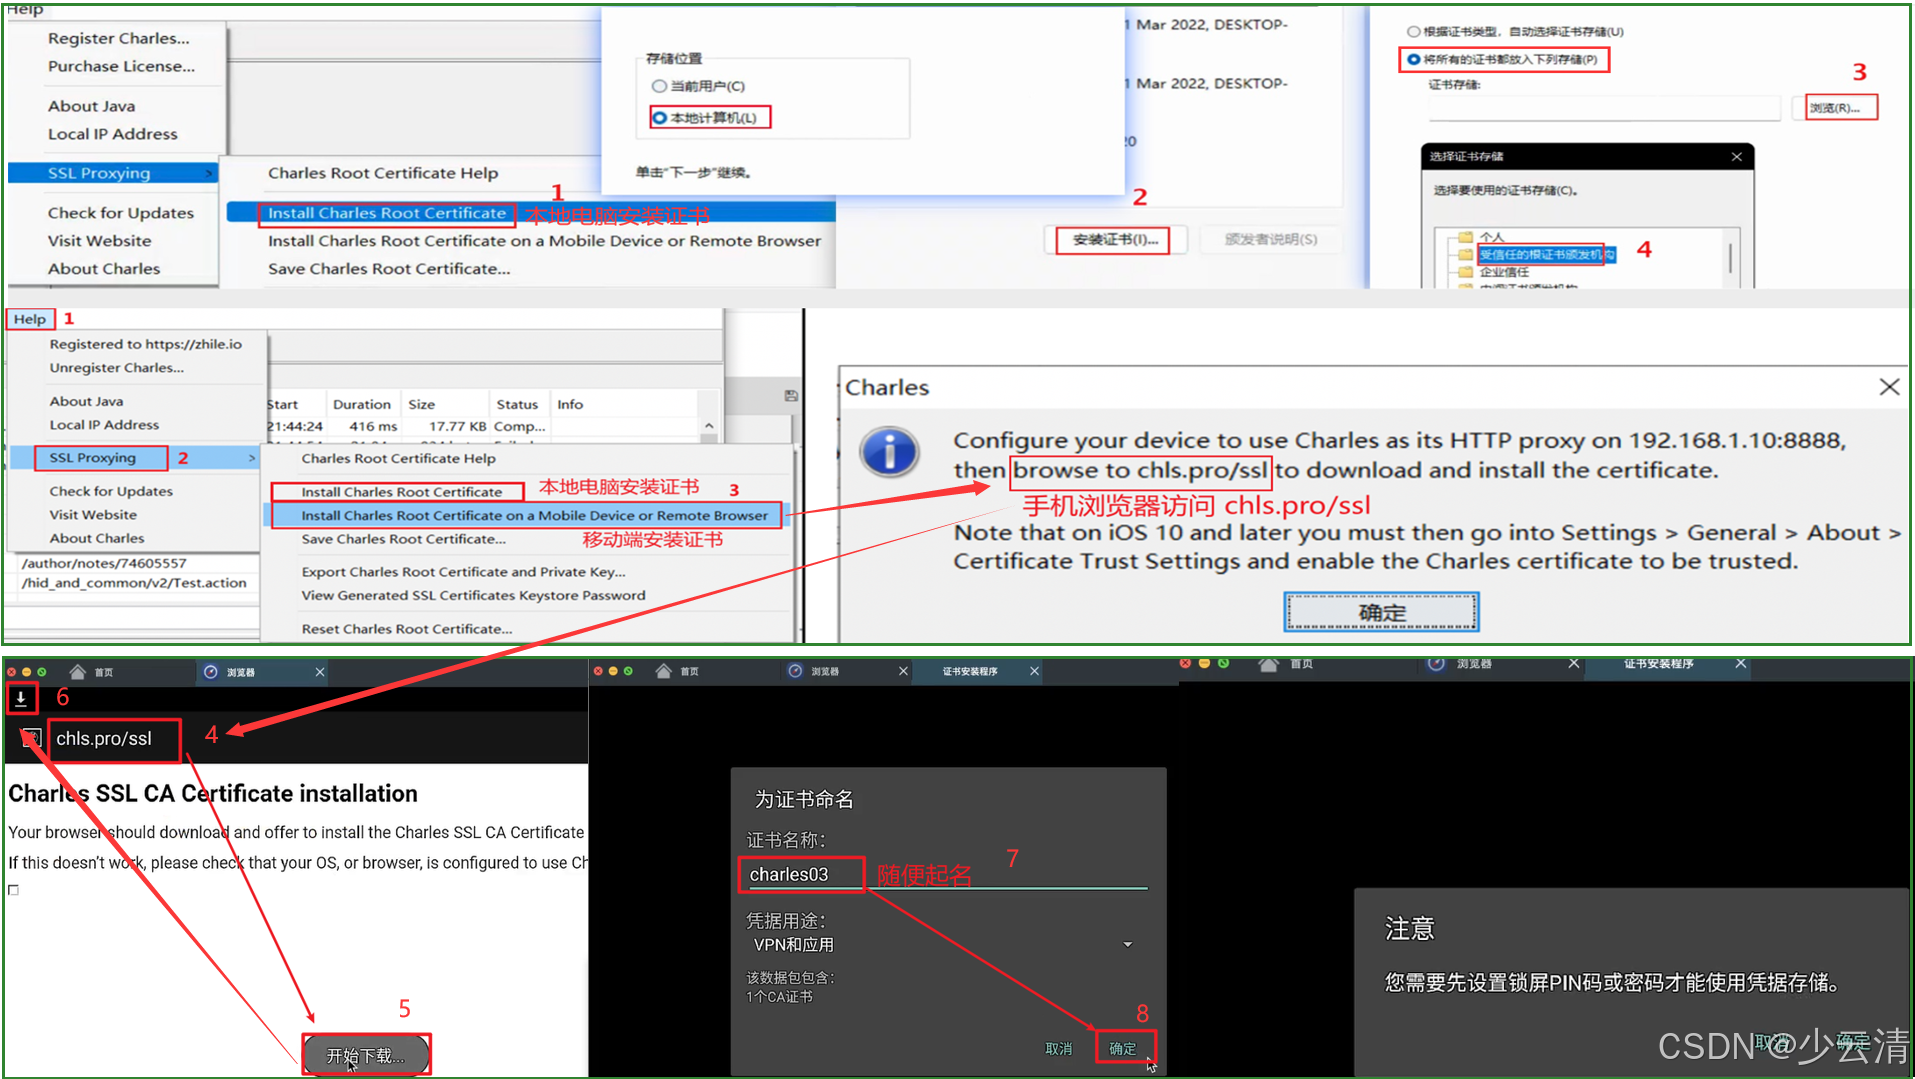Click the scrollbar in the certificate store list

pos(1730,258)
